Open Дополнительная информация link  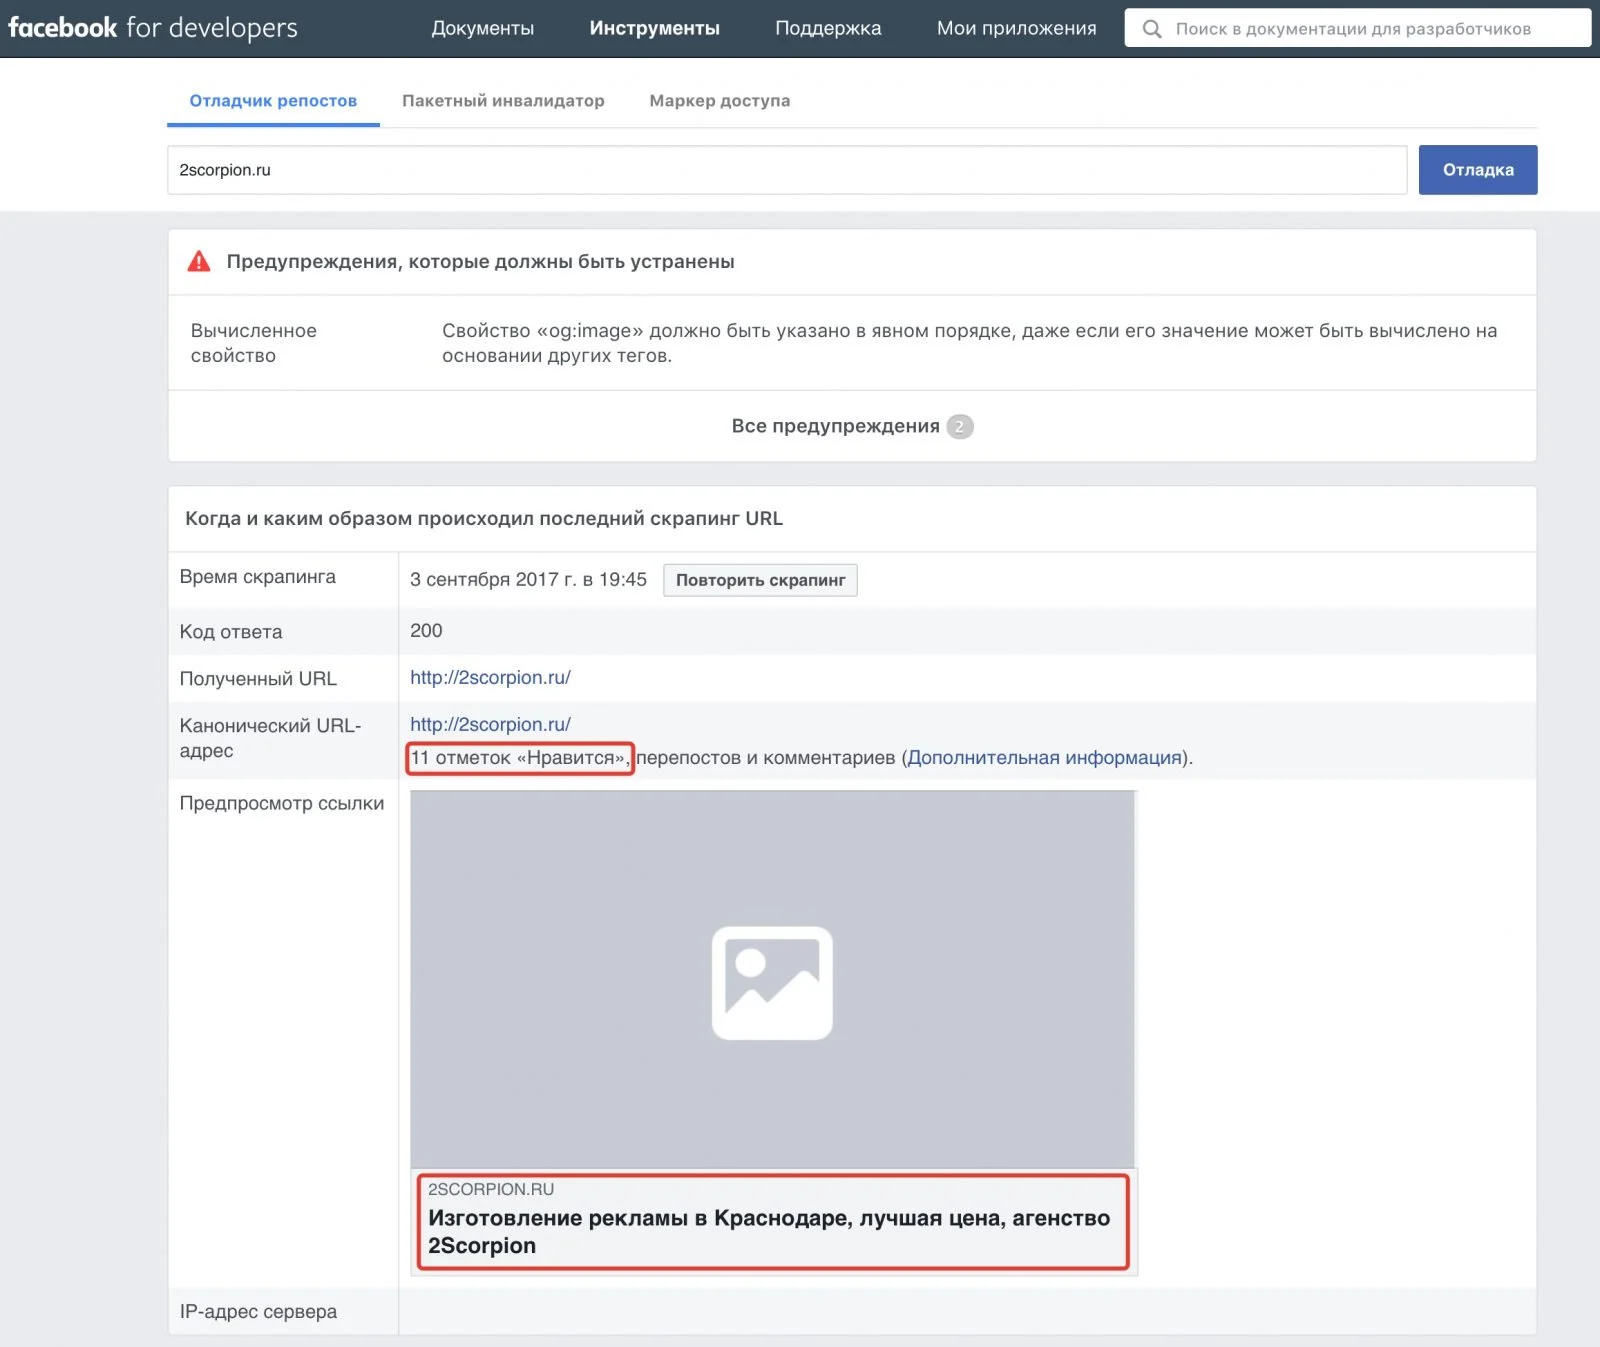(x=1044, y=758)
